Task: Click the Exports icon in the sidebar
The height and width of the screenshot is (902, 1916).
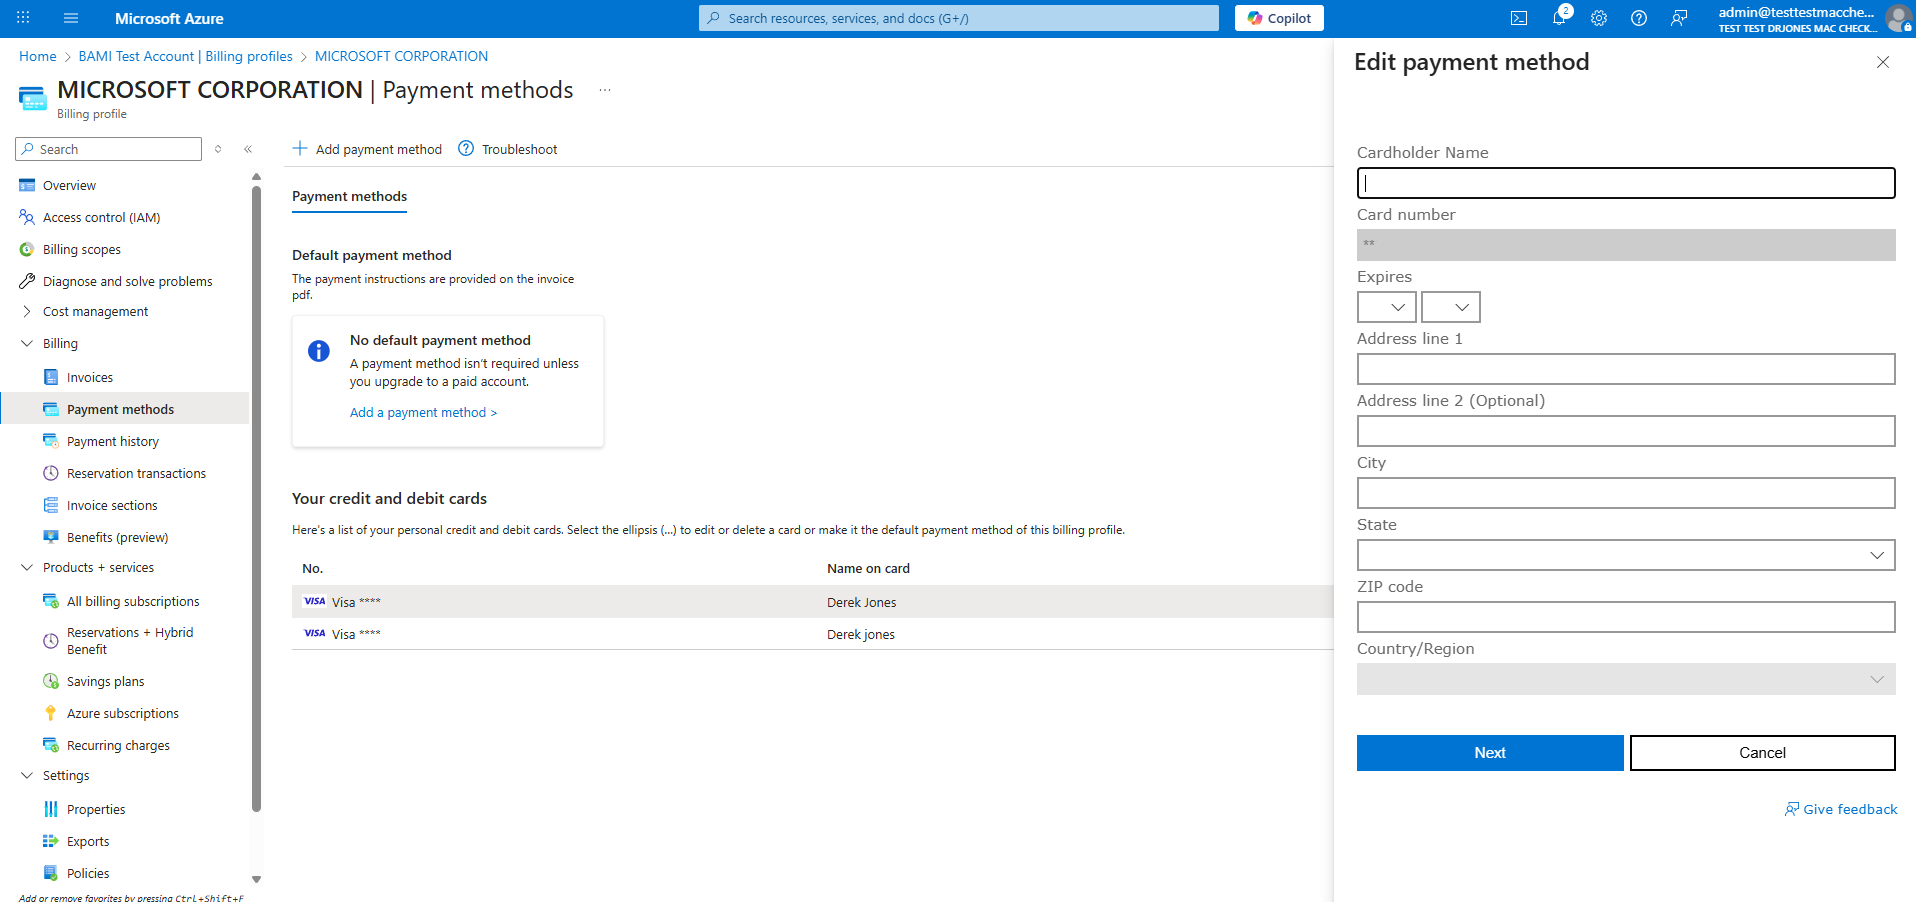Action: click(x=51, y=841)
